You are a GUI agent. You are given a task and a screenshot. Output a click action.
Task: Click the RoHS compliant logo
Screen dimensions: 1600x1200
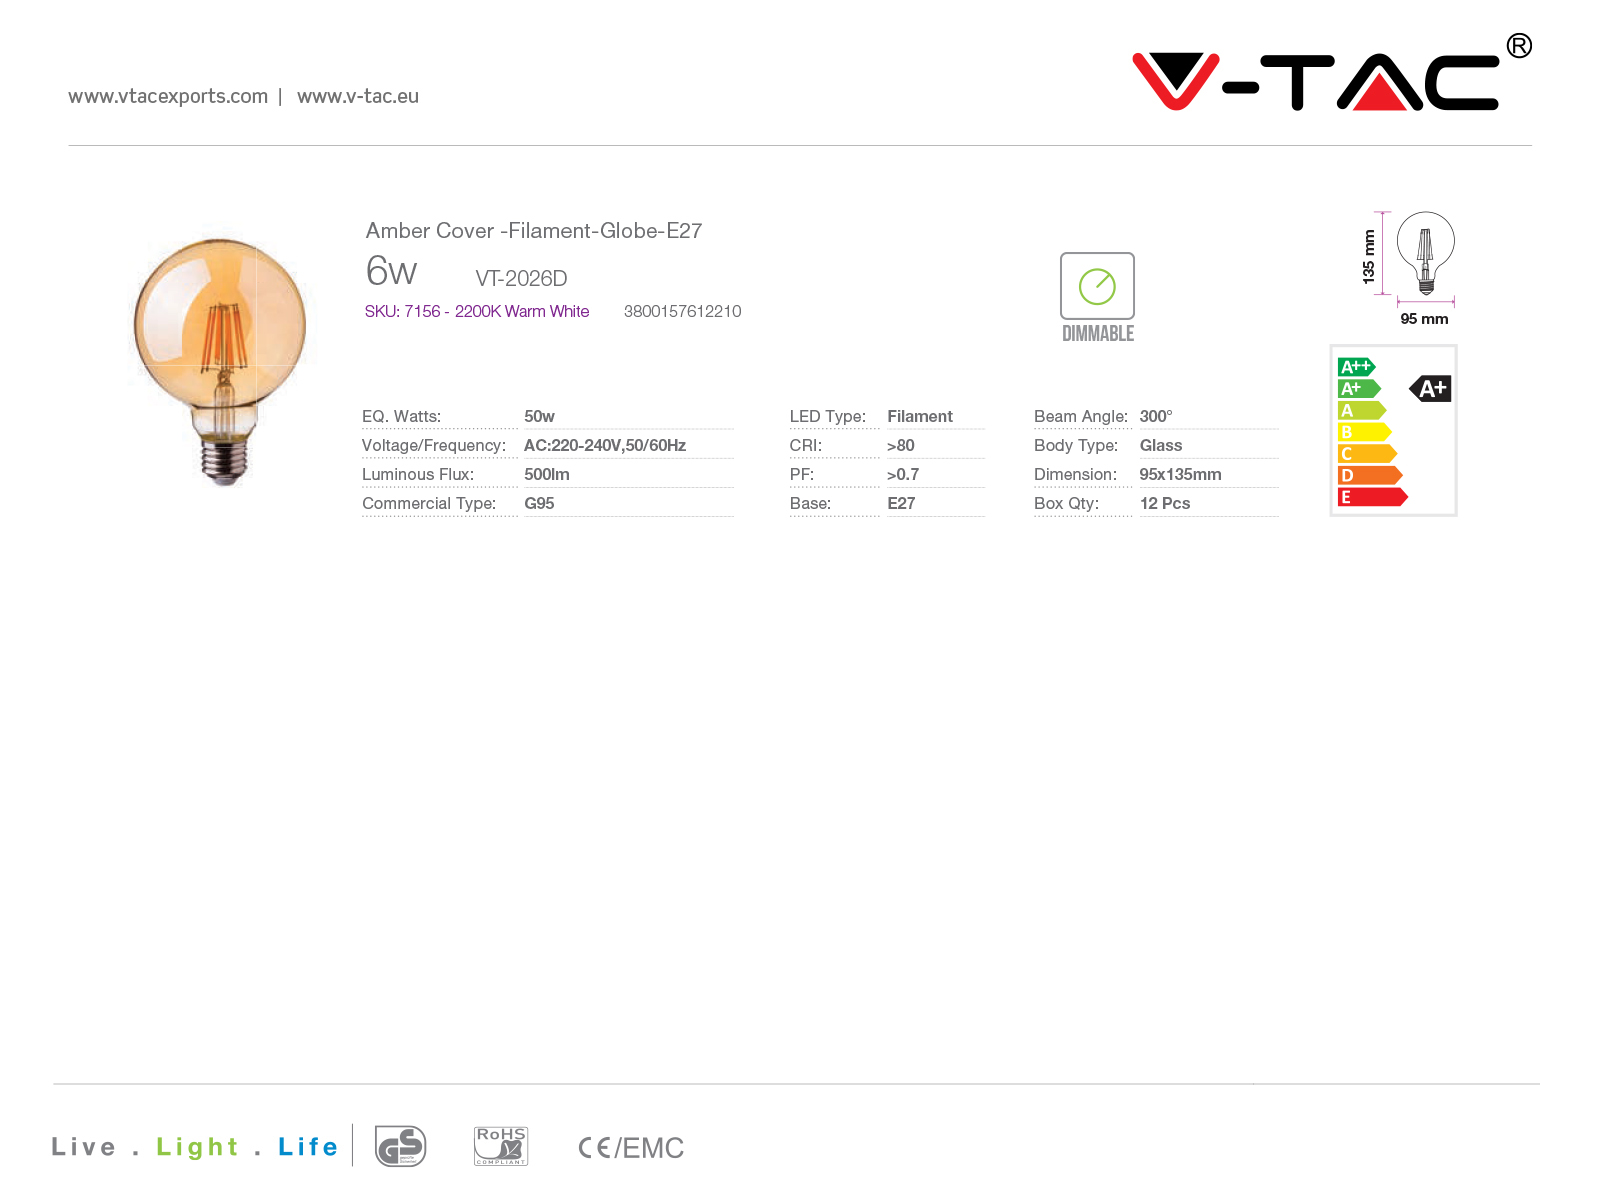500,1146
